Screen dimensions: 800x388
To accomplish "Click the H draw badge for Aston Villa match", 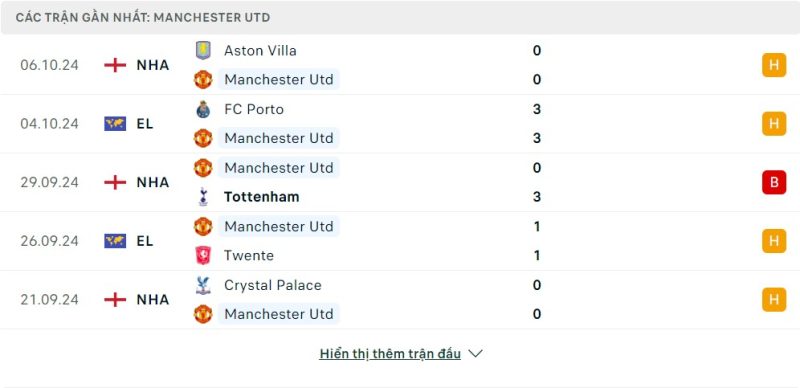I will pyautogui.click(x=774, y=65).
